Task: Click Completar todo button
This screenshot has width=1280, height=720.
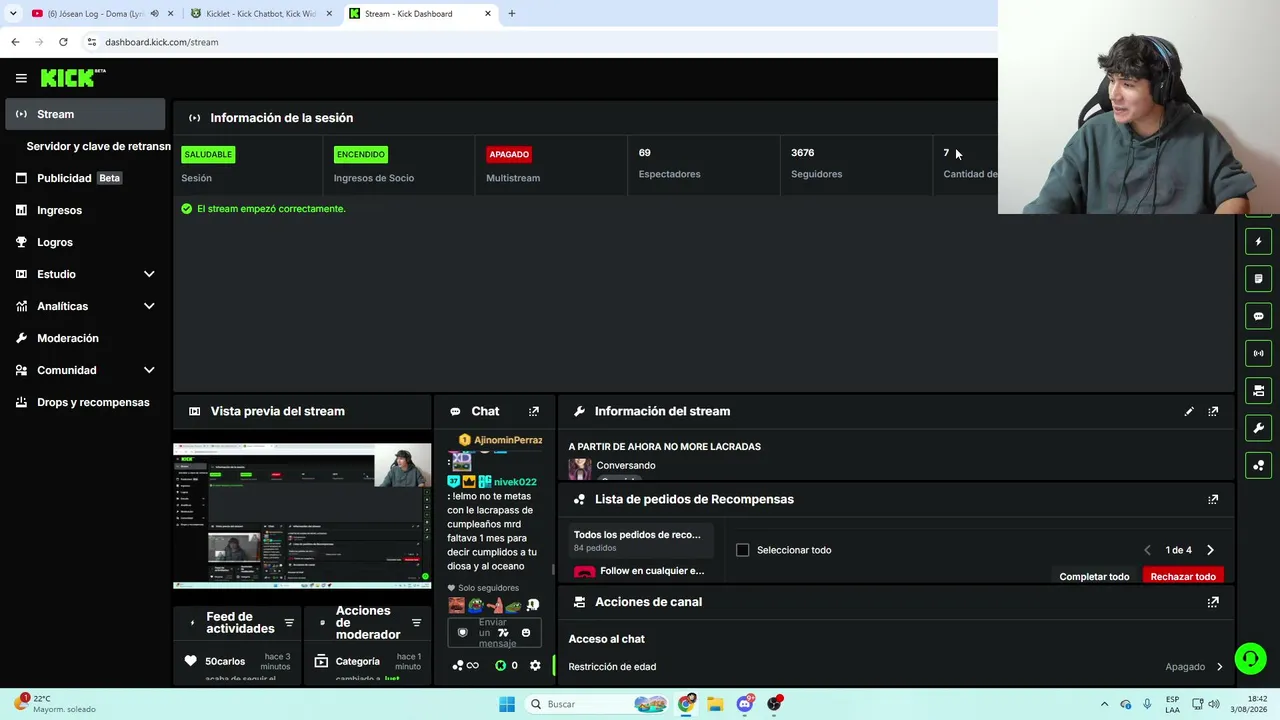Action: 1094,576
